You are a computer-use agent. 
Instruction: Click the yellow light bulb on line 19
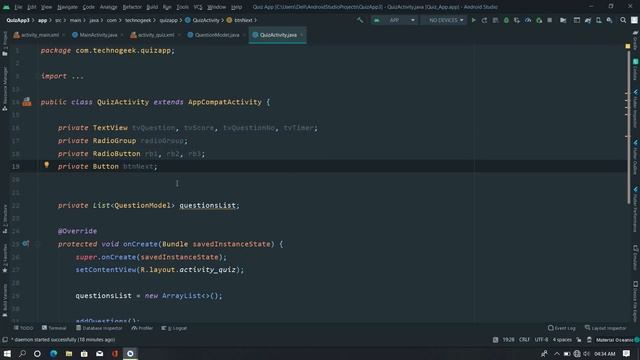click(47, 165)
